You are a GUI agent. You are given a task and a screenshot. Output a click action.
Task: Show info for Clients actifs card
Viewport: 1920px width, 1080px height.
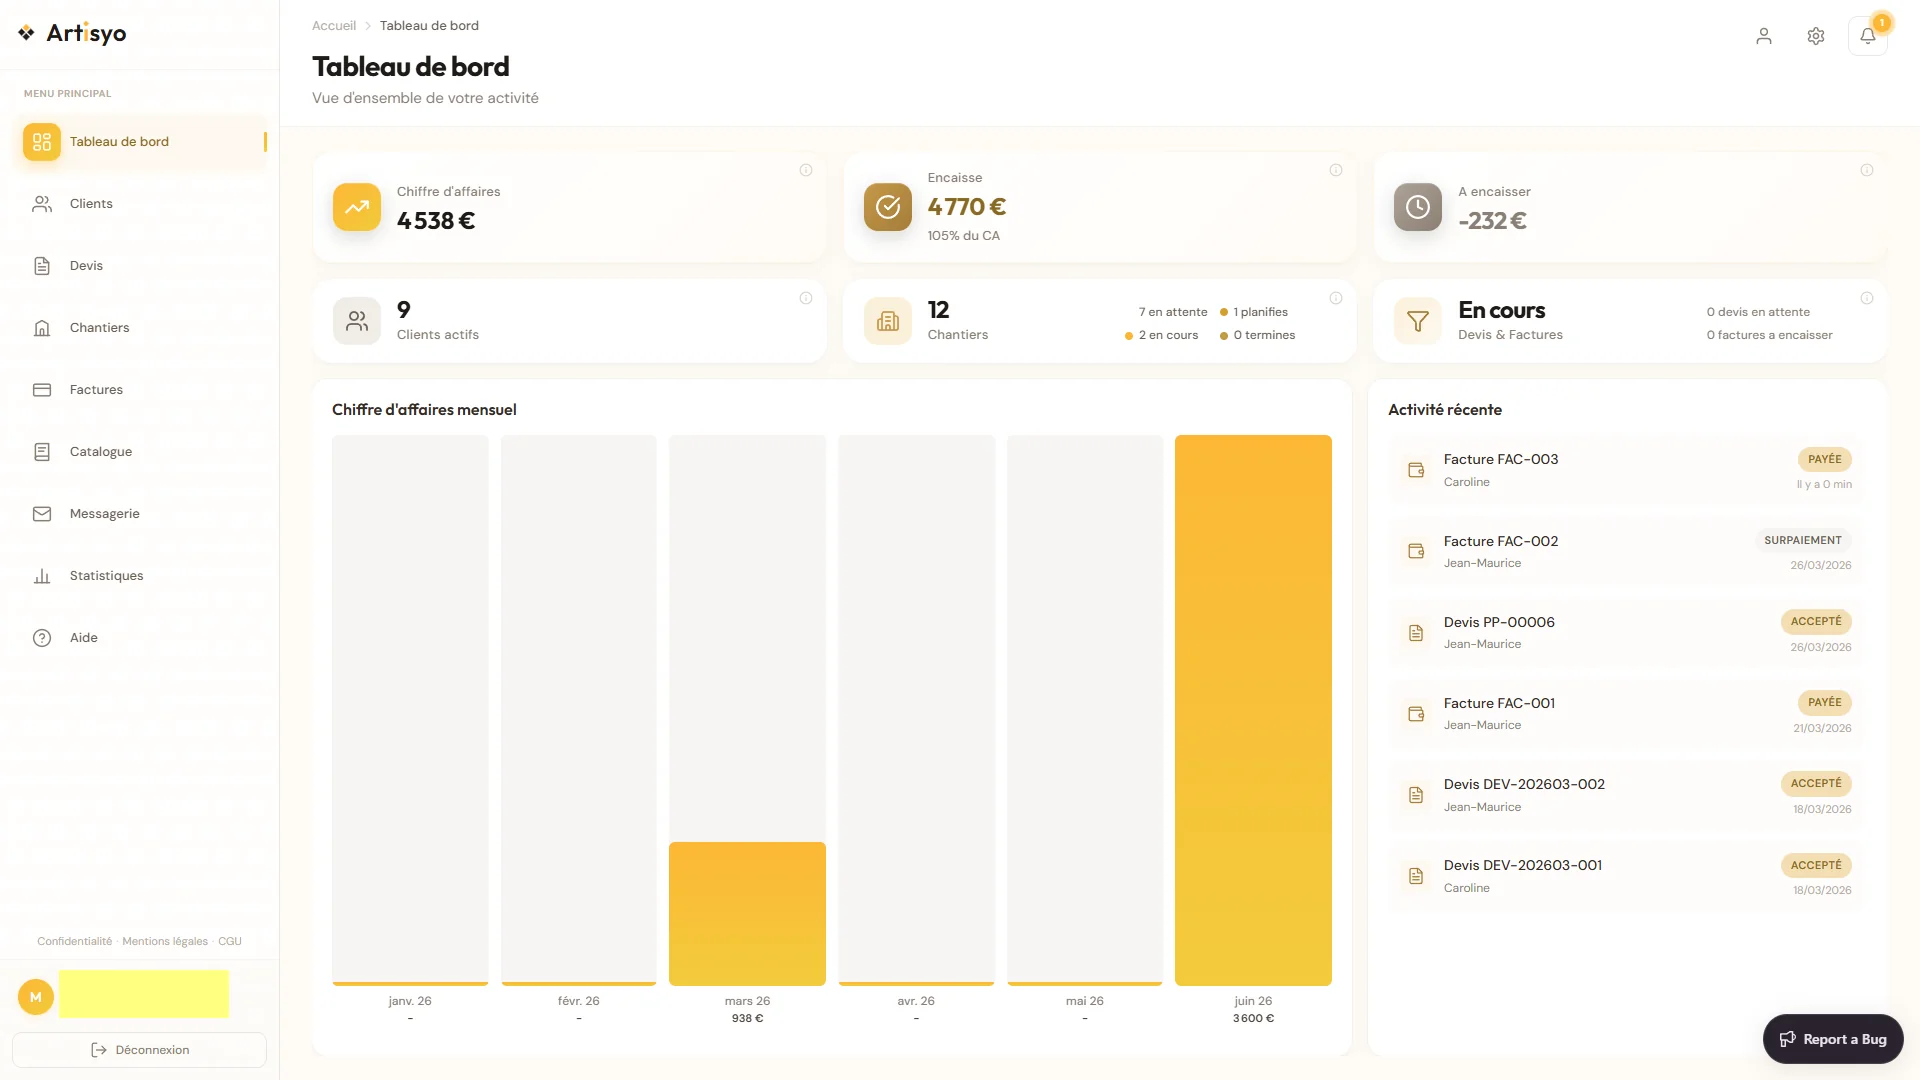point(806,298)
